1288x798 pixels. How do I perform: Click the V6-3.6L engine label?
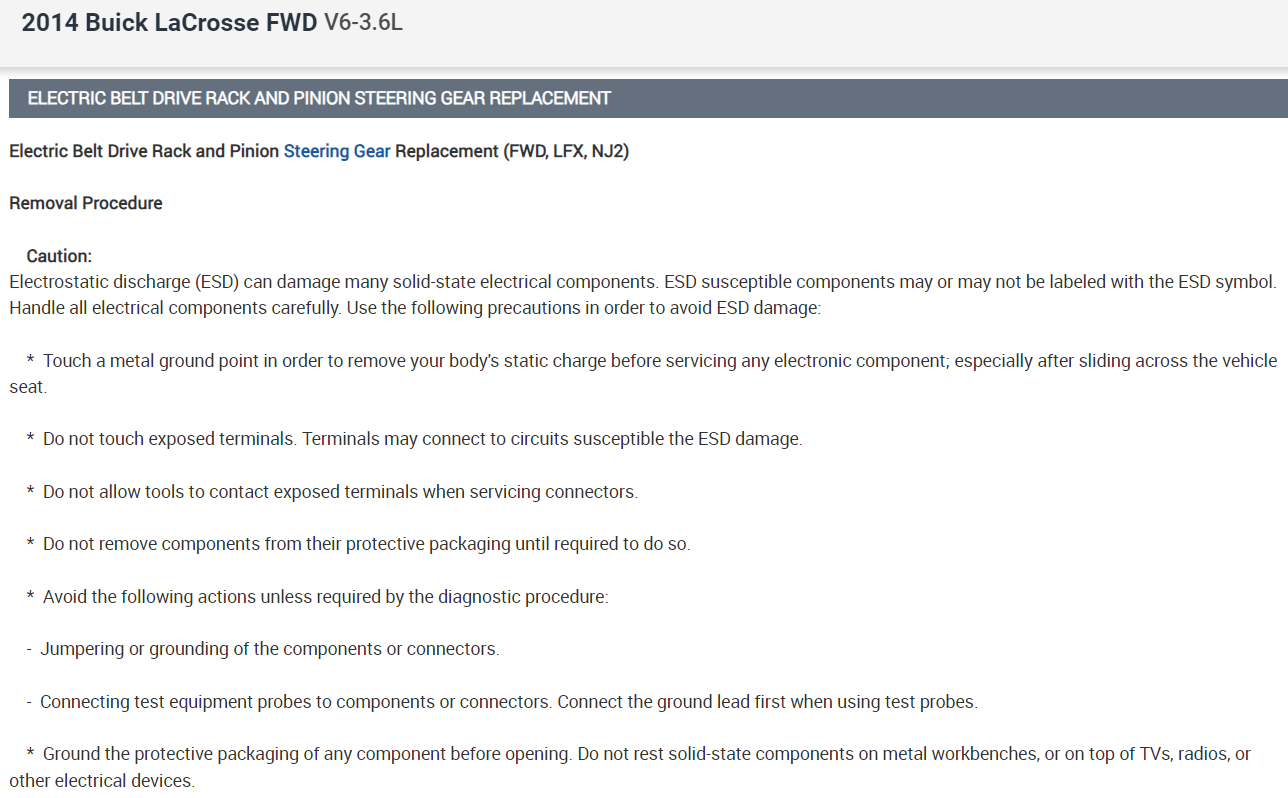(363, 23)
